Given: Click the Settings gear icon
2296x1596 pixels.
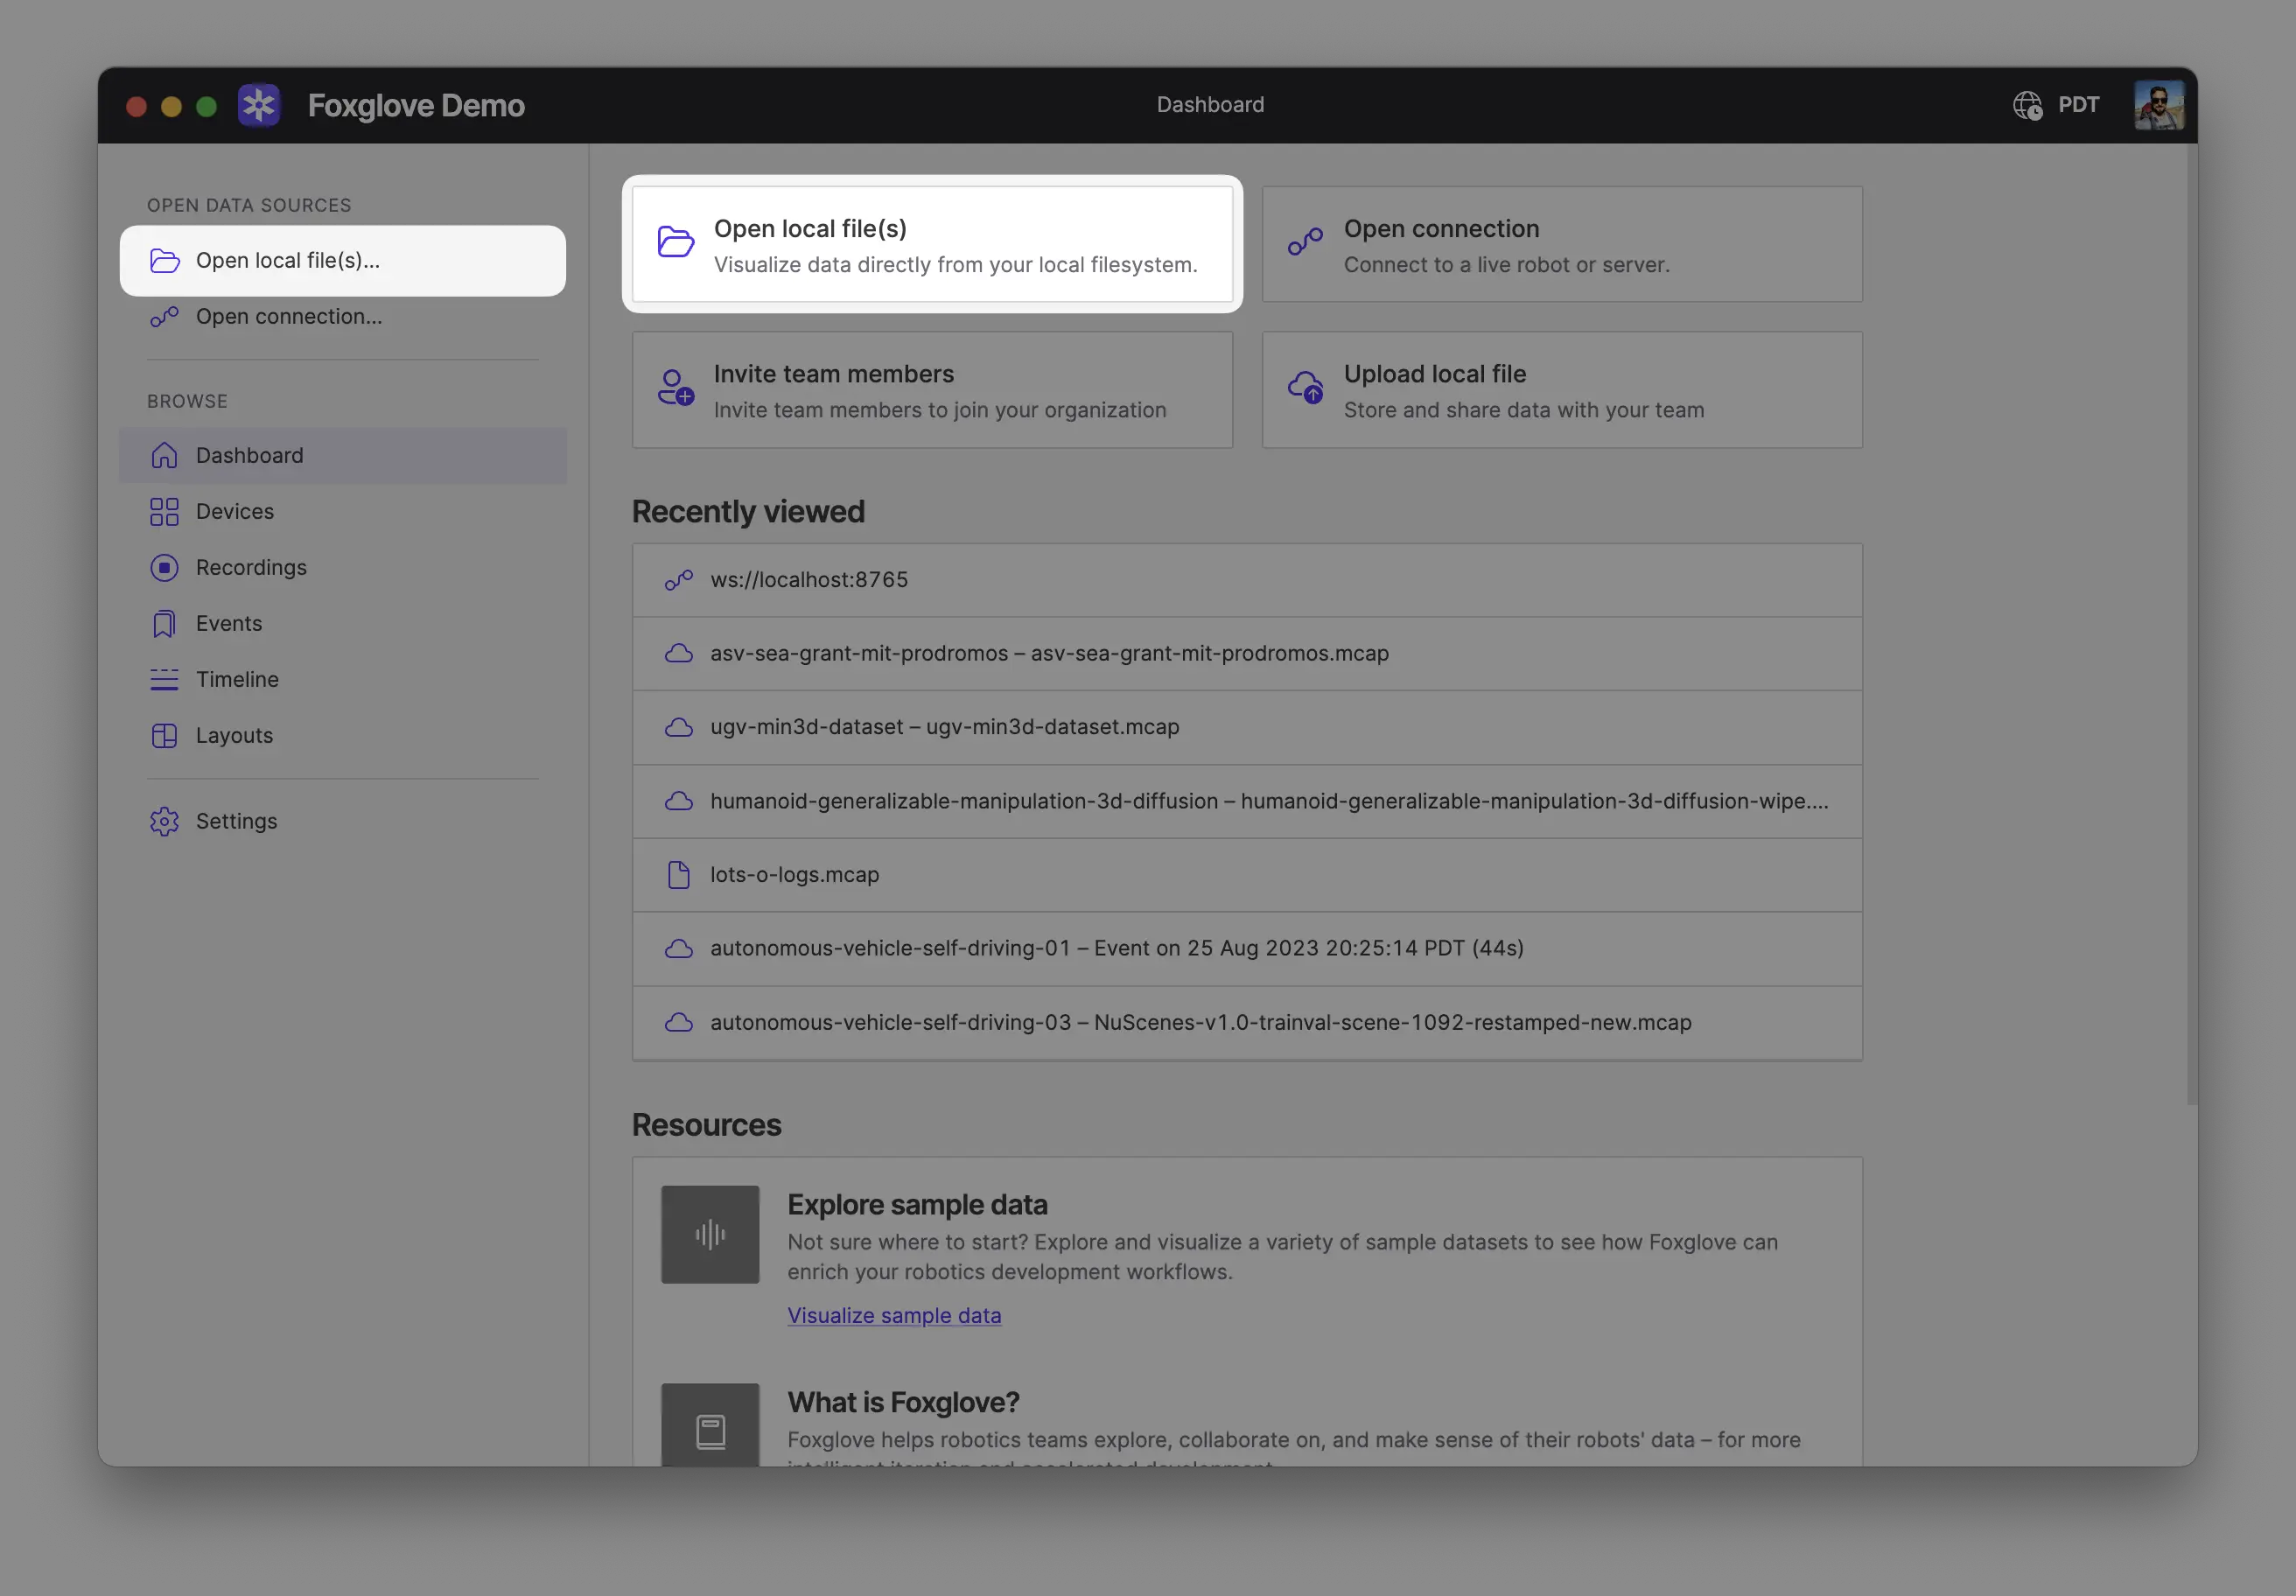Looking at the screenshot, I should 164,821.
